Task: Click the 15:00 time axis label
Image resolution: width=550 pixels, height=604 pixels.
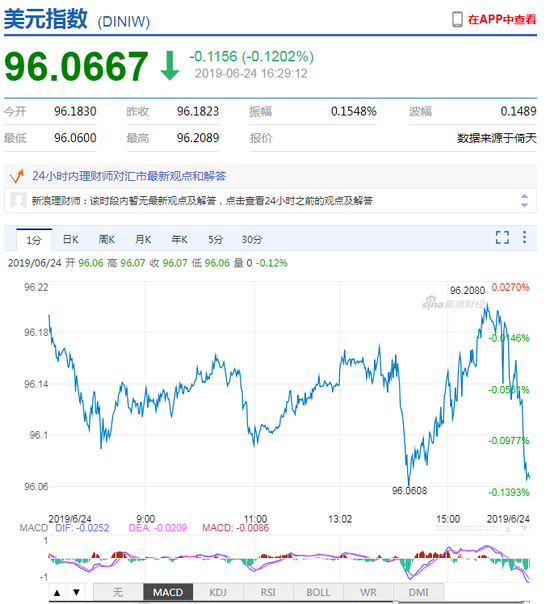Action: tap(448, 519)
